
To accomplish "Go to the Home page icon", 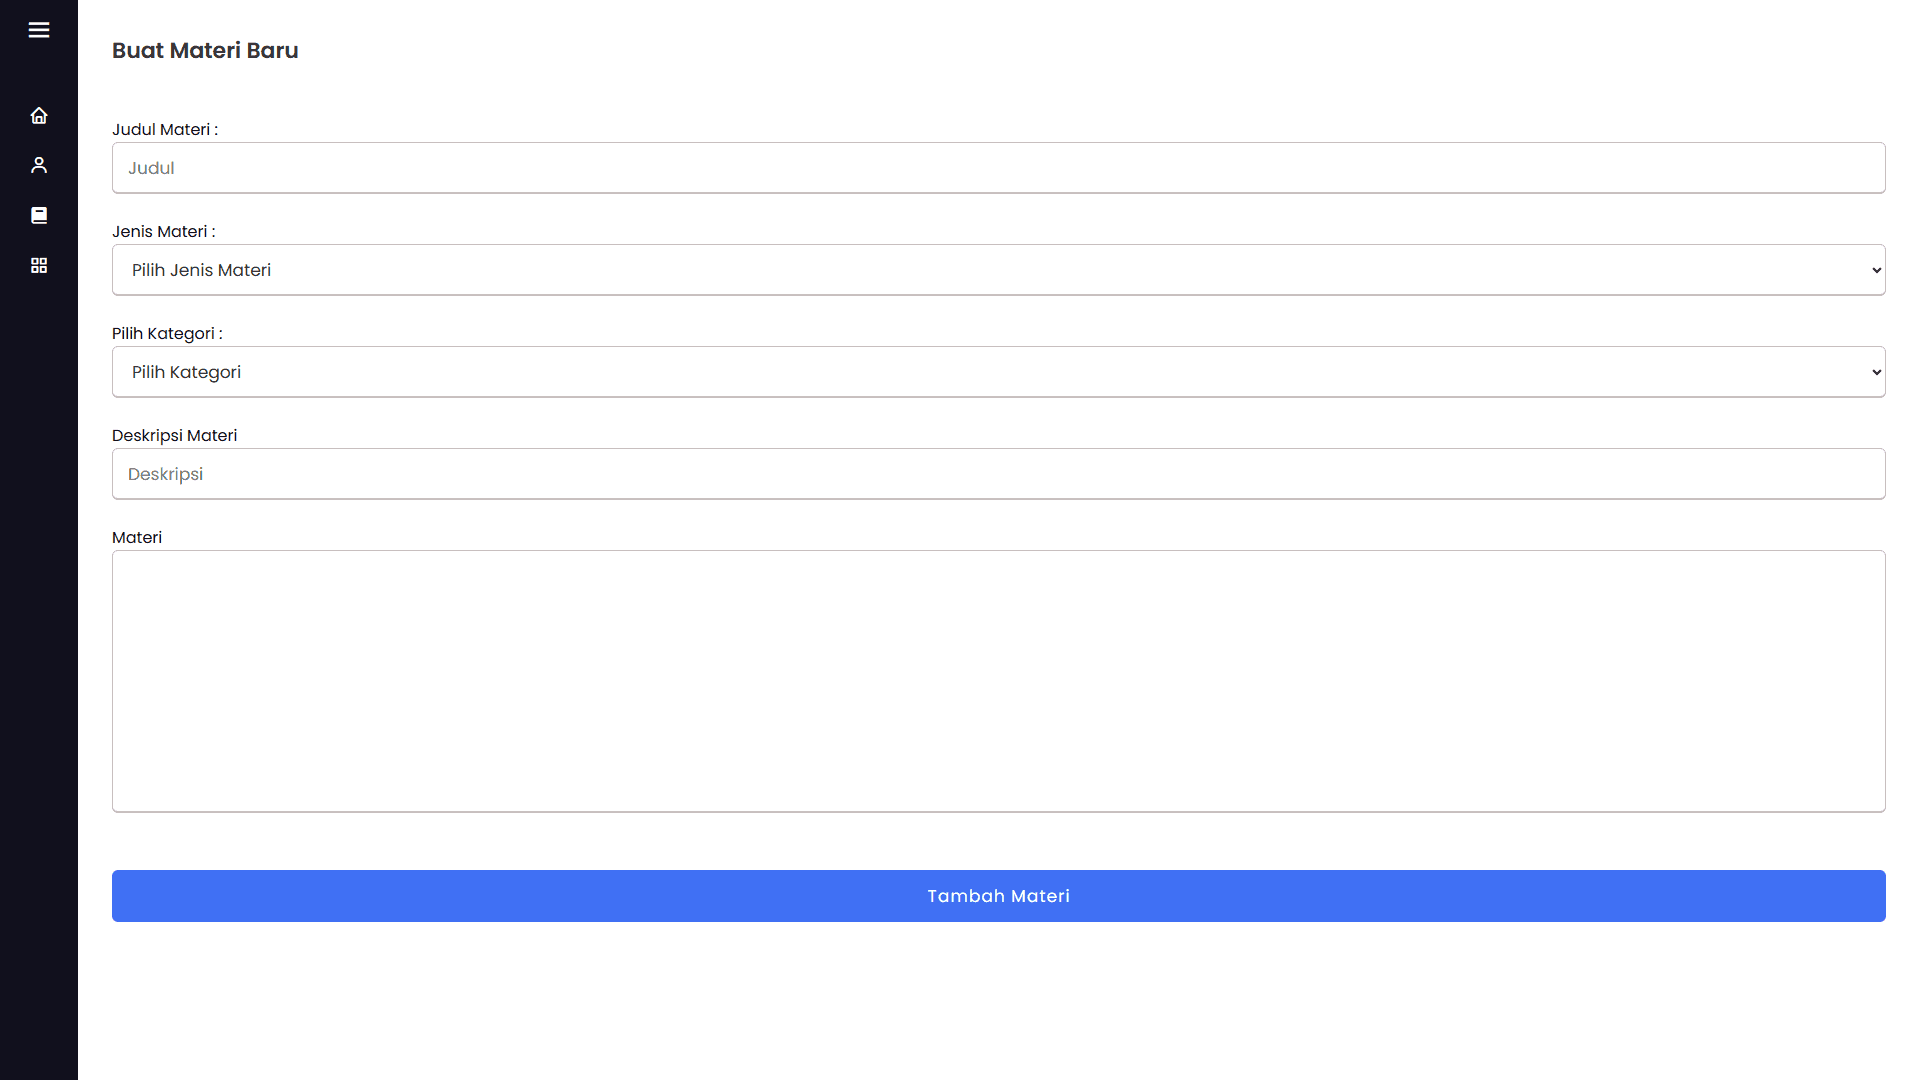I will [39, 116].
